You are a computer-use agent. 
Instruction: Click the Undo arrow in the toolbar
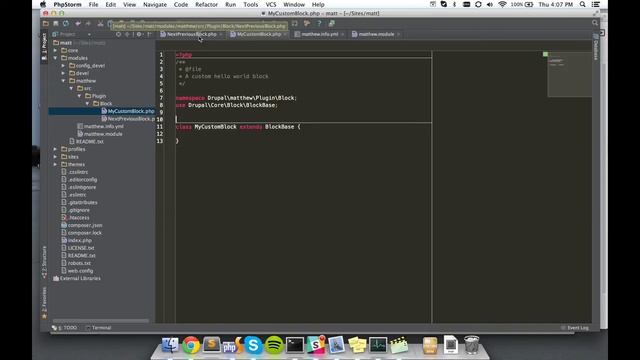(x=78, y=24)
